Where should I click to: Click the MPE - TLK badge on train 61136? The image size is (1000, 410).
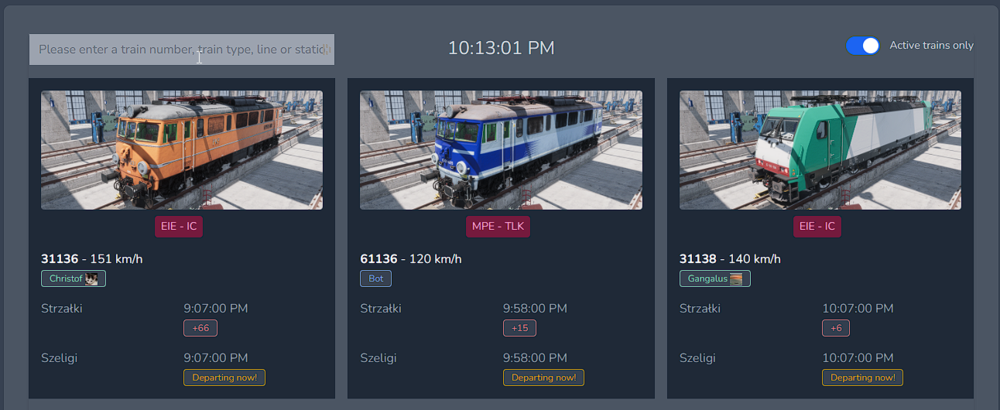pos(498,227)
